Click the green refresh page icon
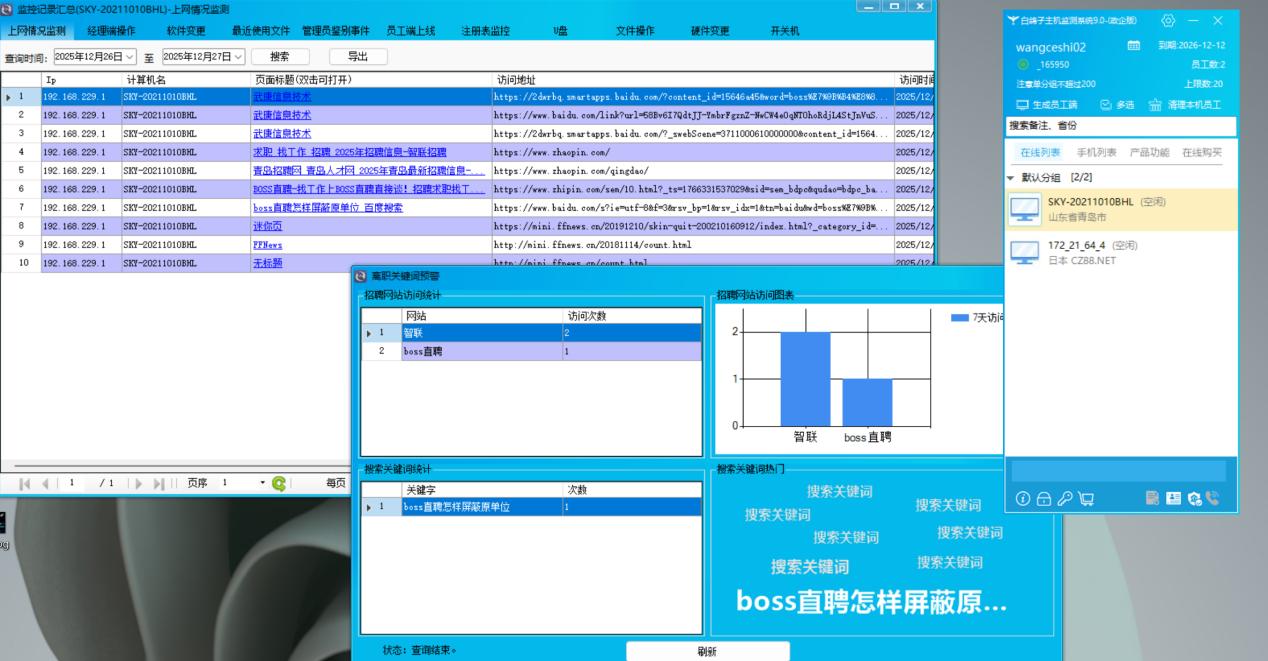Viewport: 1268px width, 661px height. point(279,484)
